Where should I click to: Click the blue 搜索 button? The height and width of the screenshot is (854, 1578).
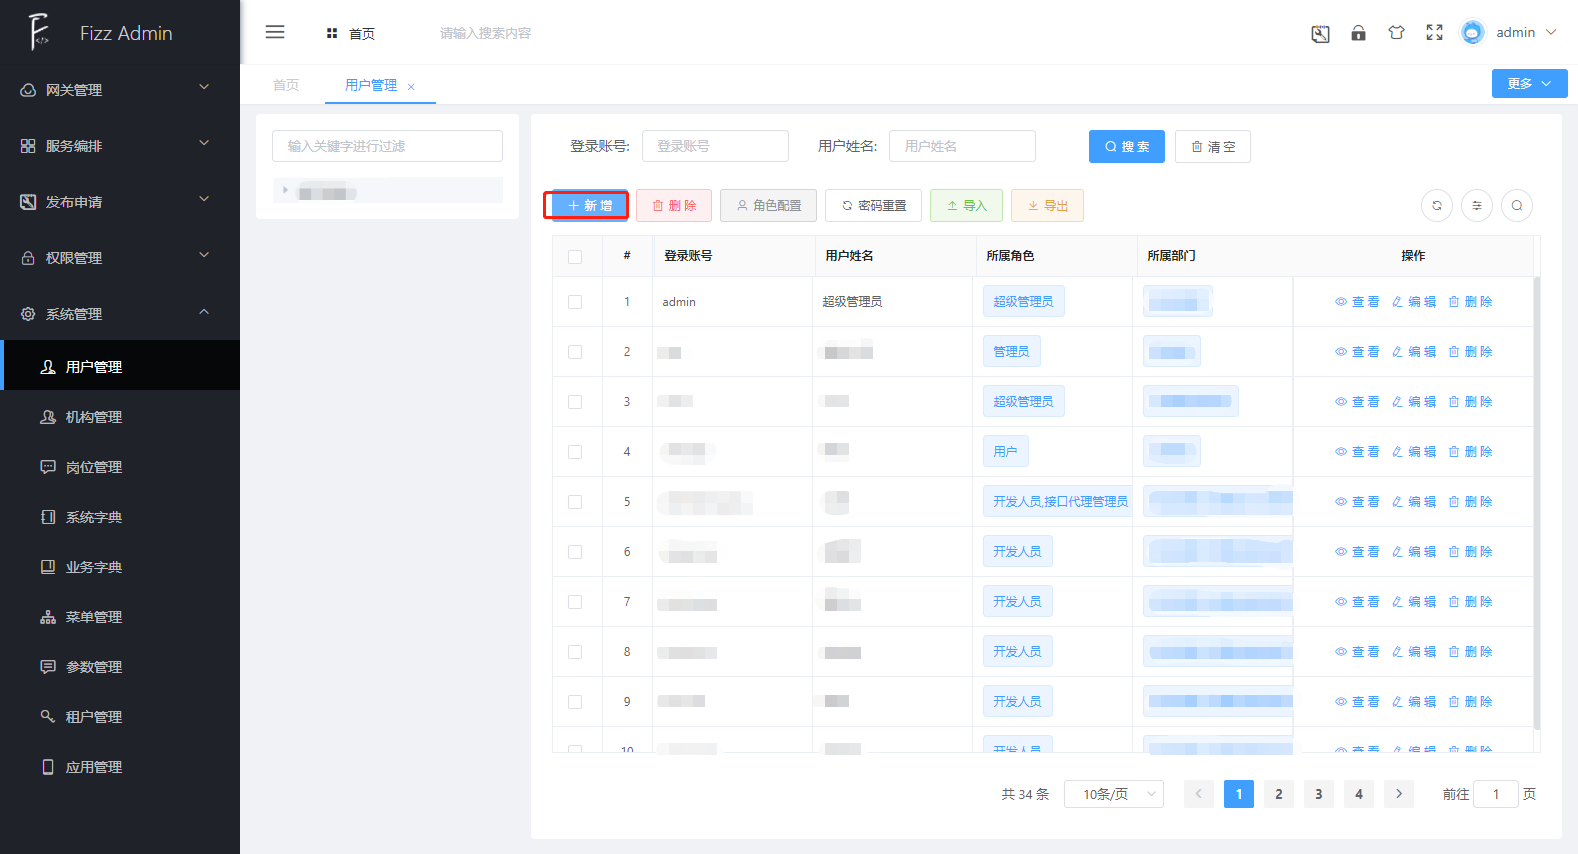point(1126,146)
